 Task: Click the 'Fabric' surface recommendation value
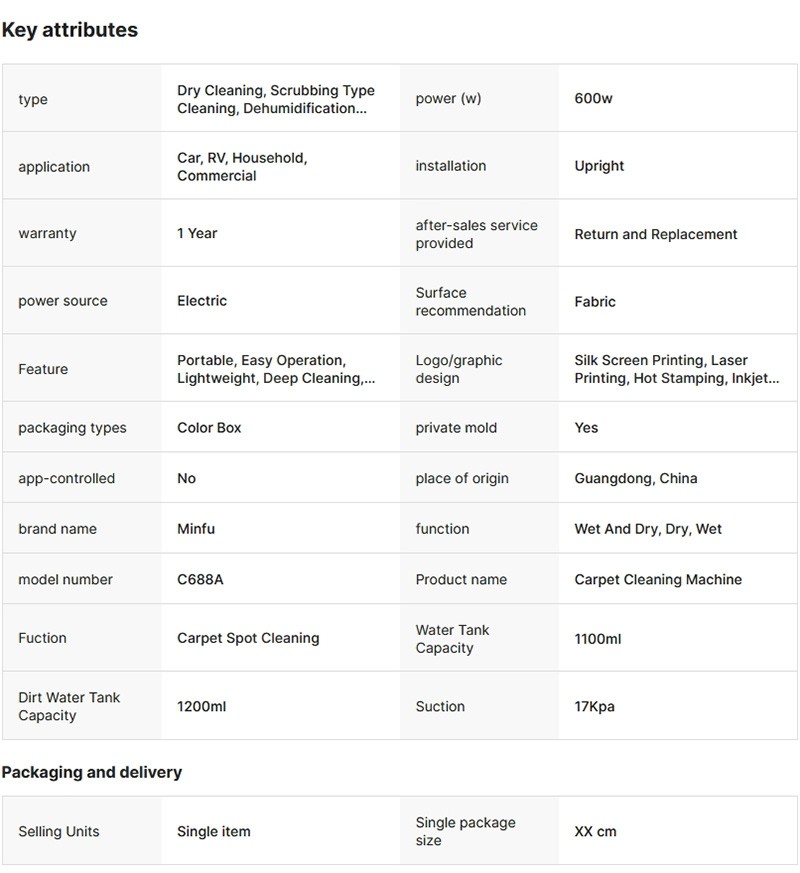(x=595, y=302)
